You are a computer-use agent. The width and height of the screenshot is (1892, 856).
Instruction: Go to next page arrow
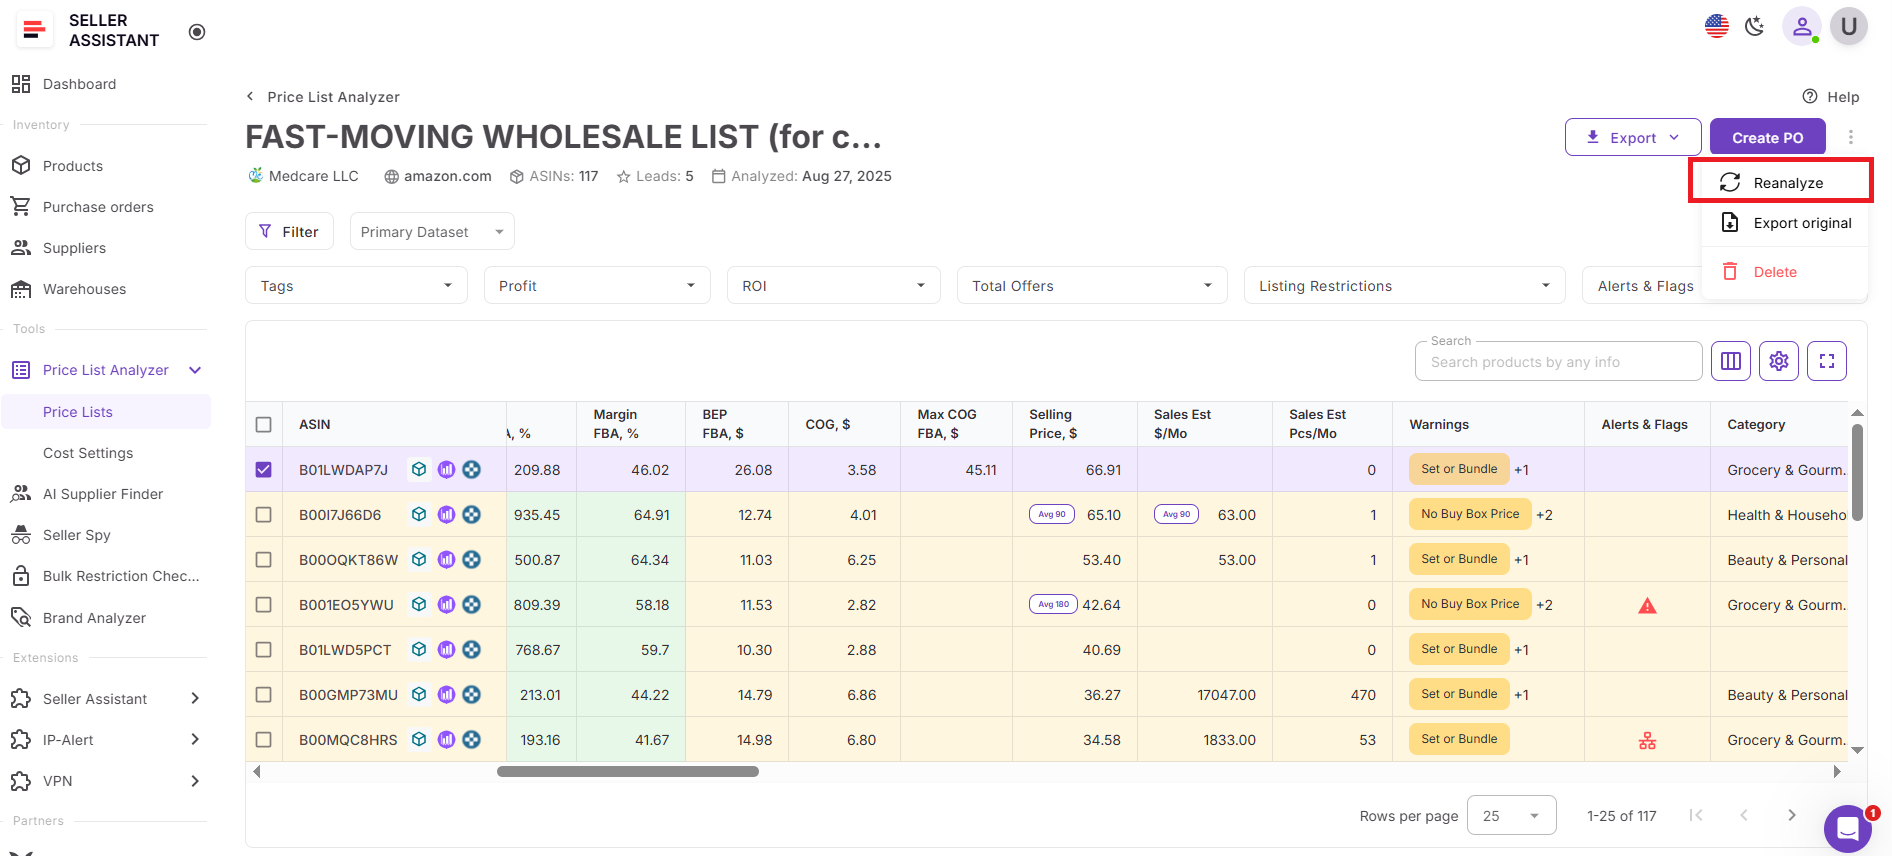coord(1791,816)
